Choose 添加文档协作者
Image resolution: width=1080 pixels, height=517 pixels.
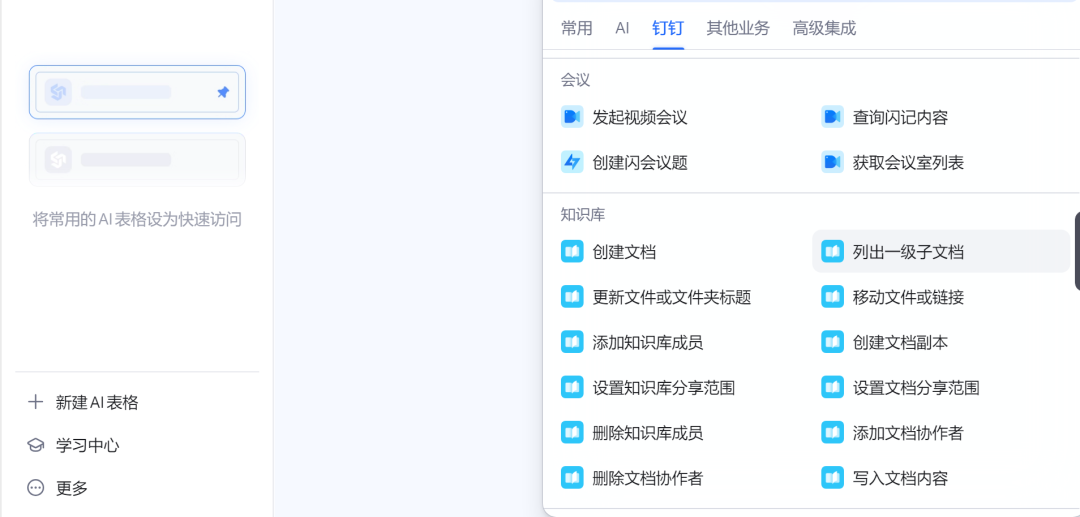coord(908,433)
